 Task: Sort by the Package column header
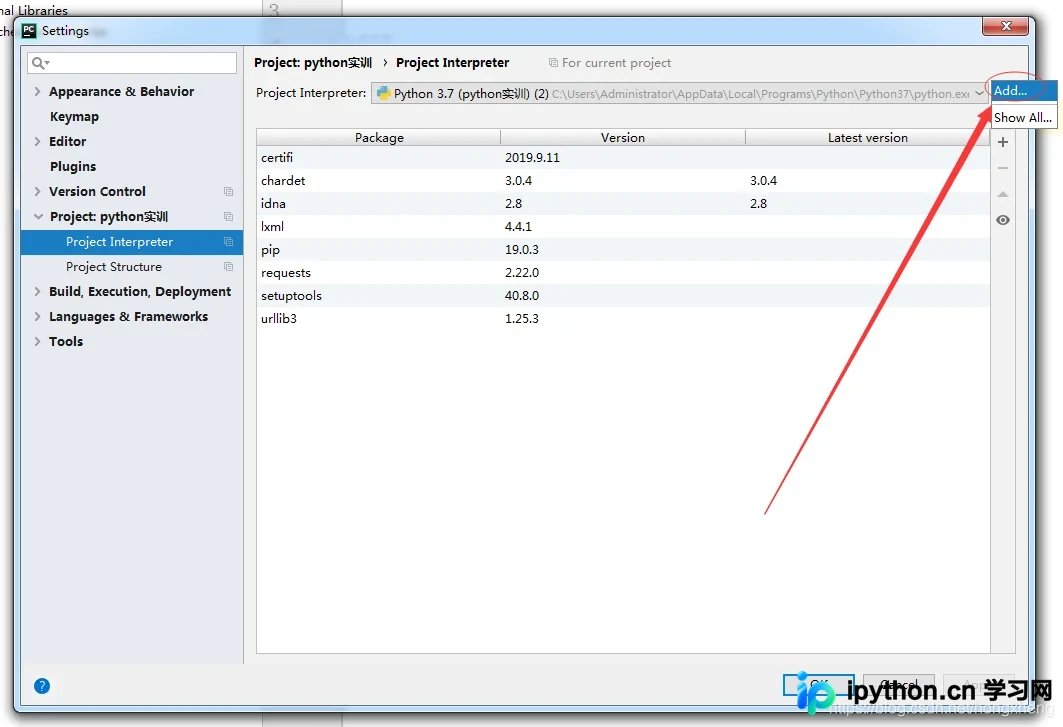coord(379,138)
